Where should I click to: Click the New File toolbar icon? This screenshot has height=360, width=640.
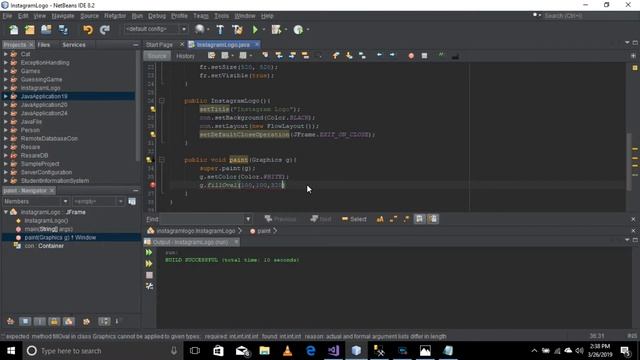(13, 30)
